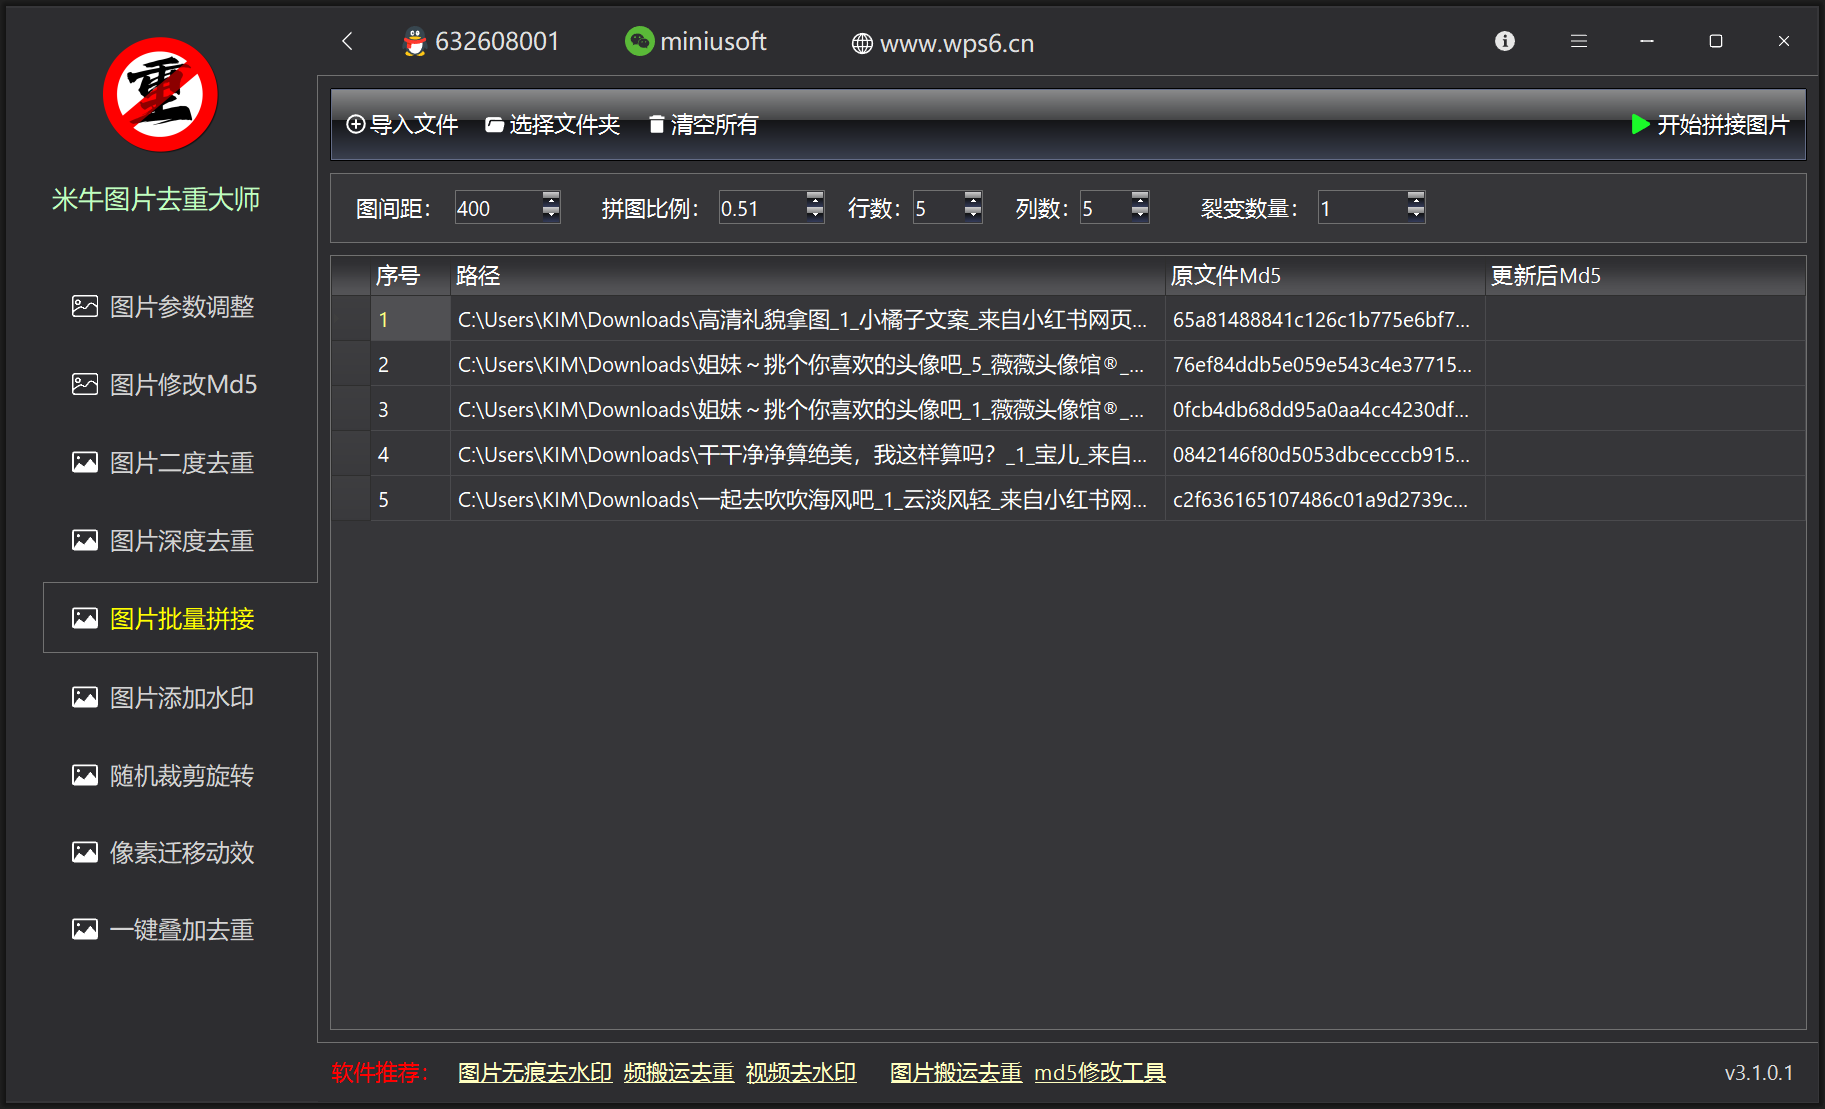Open 图片参数调整 menu item

pyautogui.click(x=181, y=307)
